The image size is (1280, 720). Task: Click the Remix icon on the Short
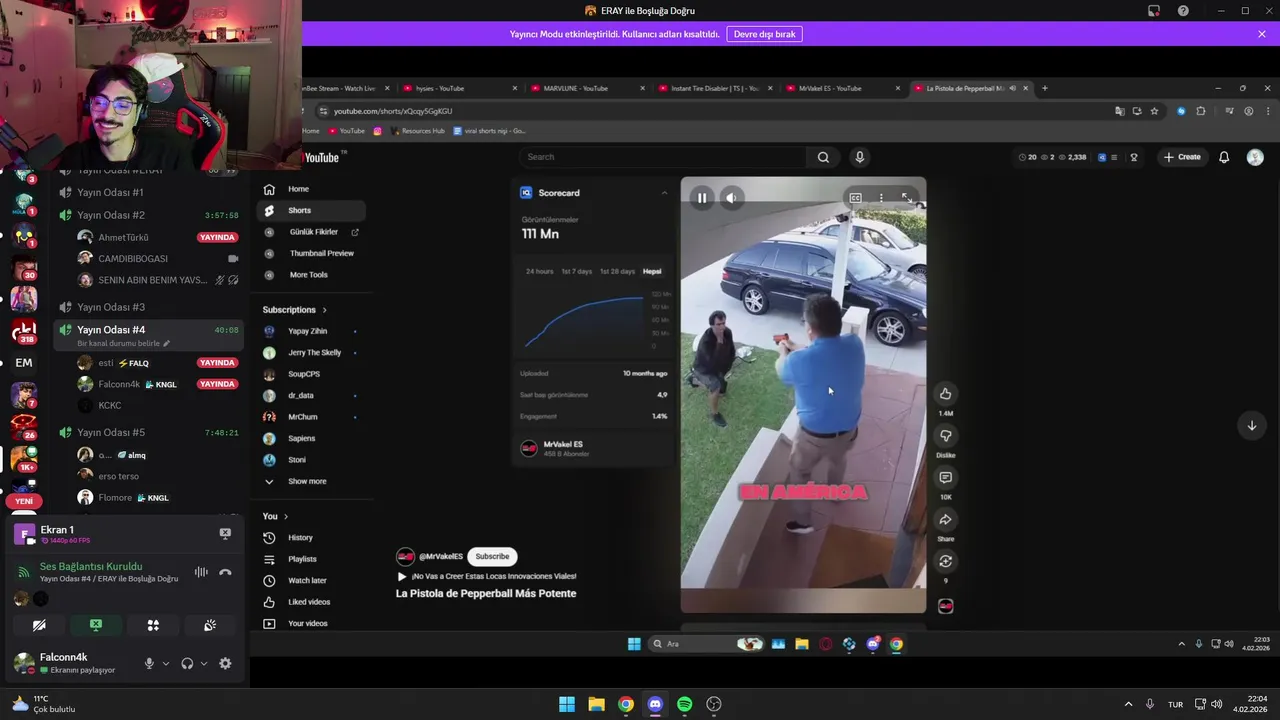tap(945, 561)
